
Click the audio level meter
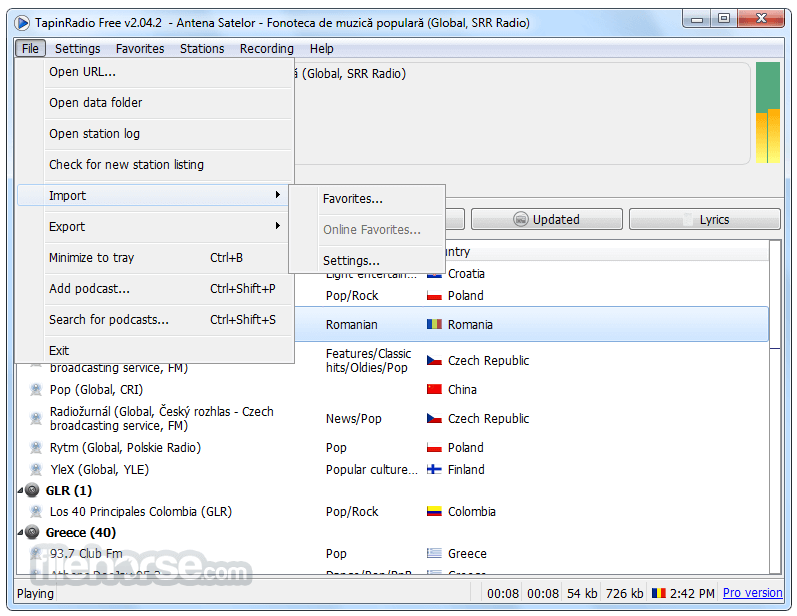point(768,113)
